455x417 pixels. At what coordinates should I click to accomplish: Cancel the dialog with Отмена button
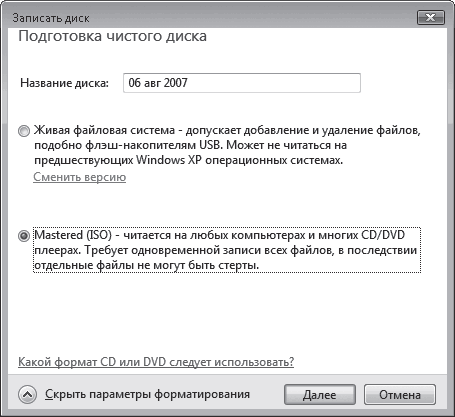coord(400,395)
